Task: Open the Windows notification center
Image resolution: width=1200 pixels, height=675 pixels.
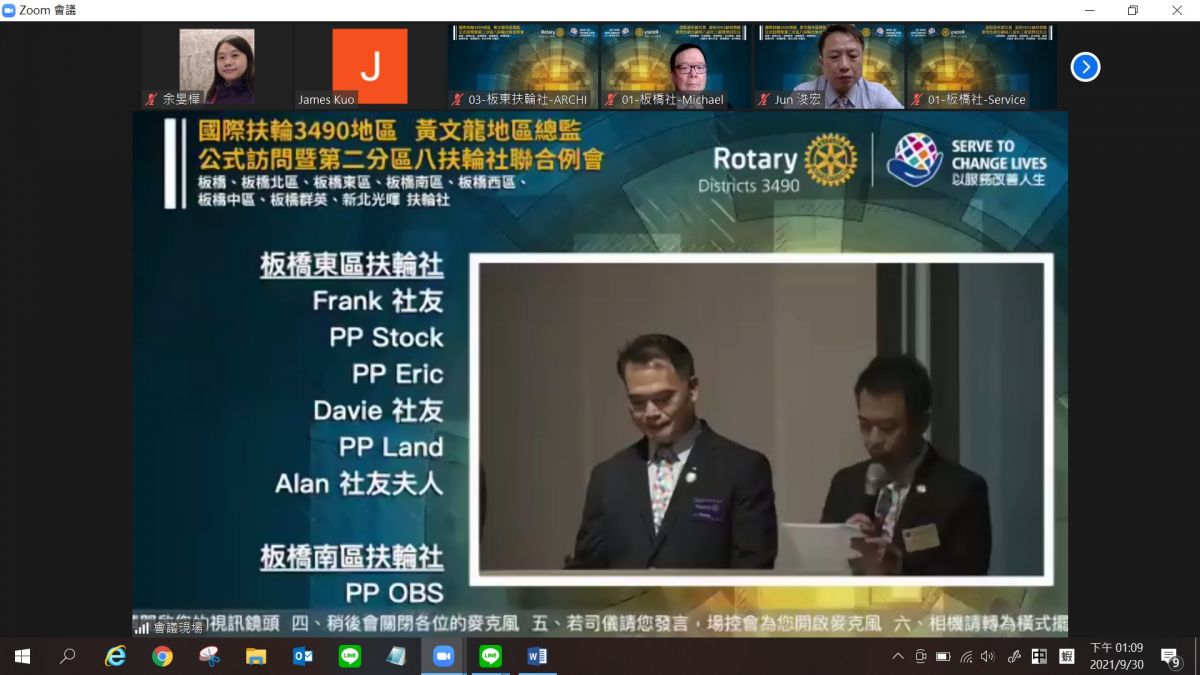Action: (x=1170, y=657)
